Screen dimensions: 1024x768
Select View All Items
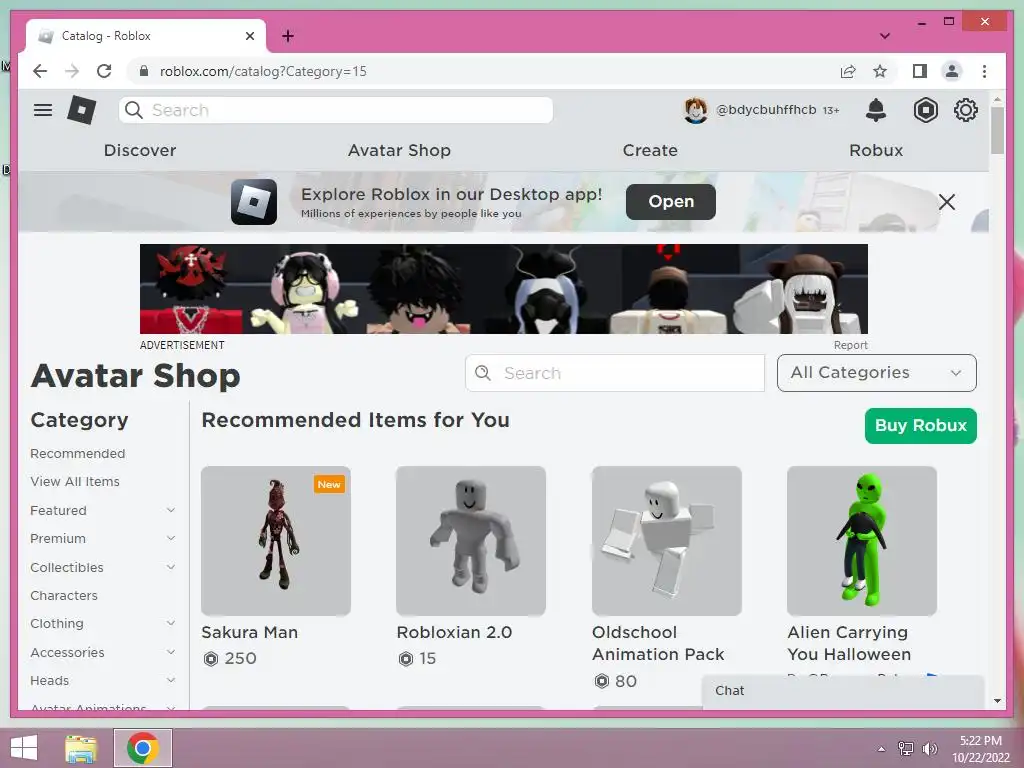coord(75,481)
